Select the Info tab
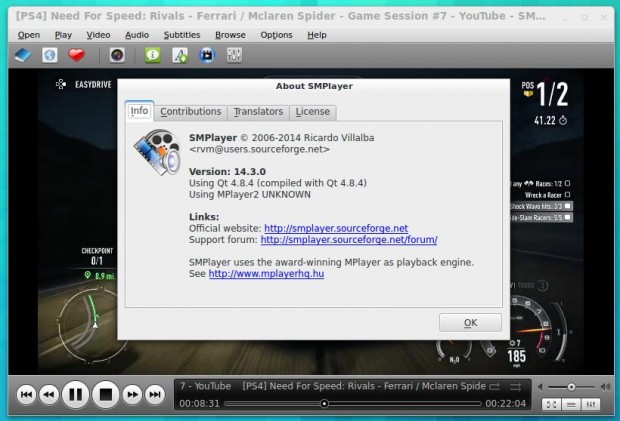Image resolution: width=620 pixels, height=421 pixels. coord(139,111)
